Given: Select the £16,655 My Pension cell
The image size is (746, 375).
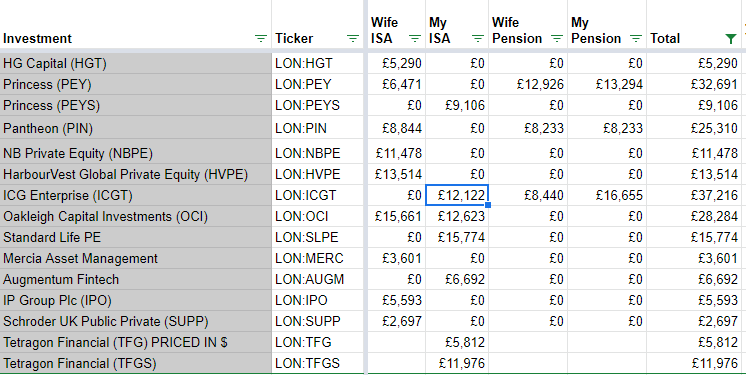Looking at the screenshot, I should (x=607, y=195).
